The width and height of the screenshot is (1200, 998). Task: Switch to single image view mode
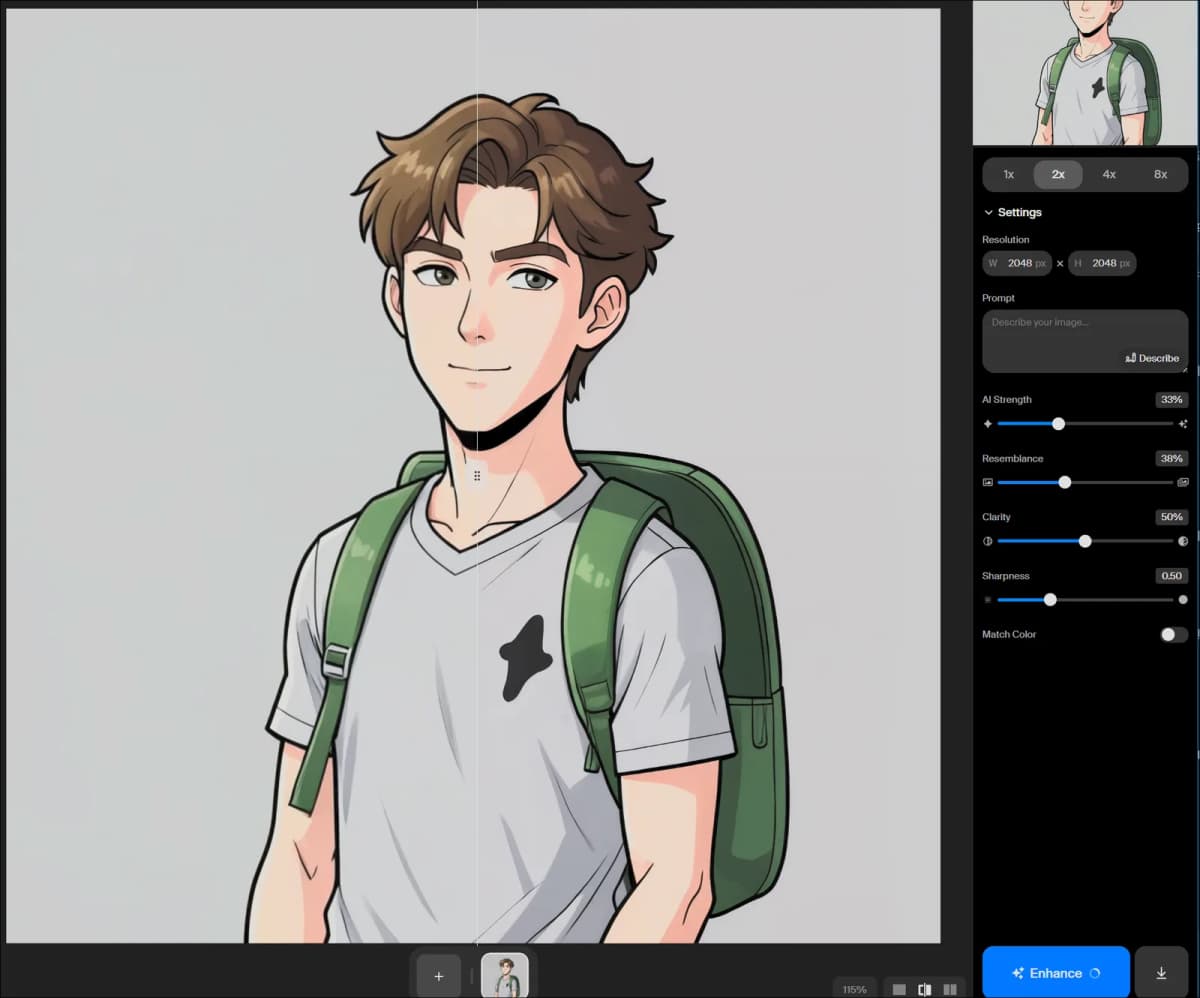tap(899, 989)
